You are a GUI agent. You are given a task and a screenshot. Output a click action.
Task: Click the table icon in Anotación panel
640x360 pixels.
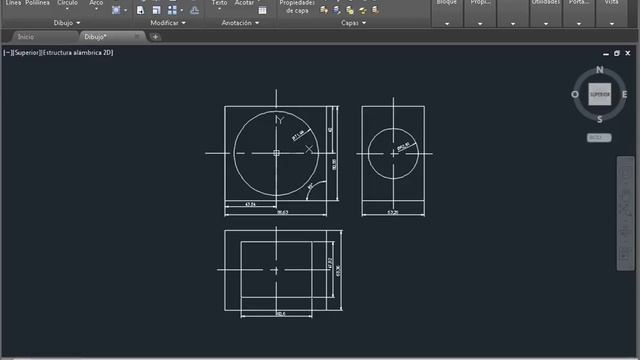tap(262, 10)
